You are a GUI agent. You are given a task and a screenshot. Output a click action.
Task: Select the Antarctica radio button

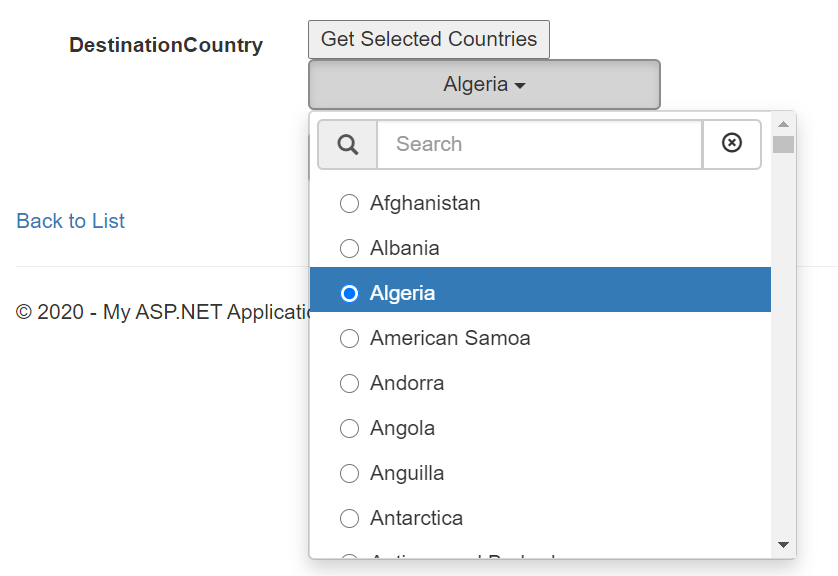(x=349, y=518)
